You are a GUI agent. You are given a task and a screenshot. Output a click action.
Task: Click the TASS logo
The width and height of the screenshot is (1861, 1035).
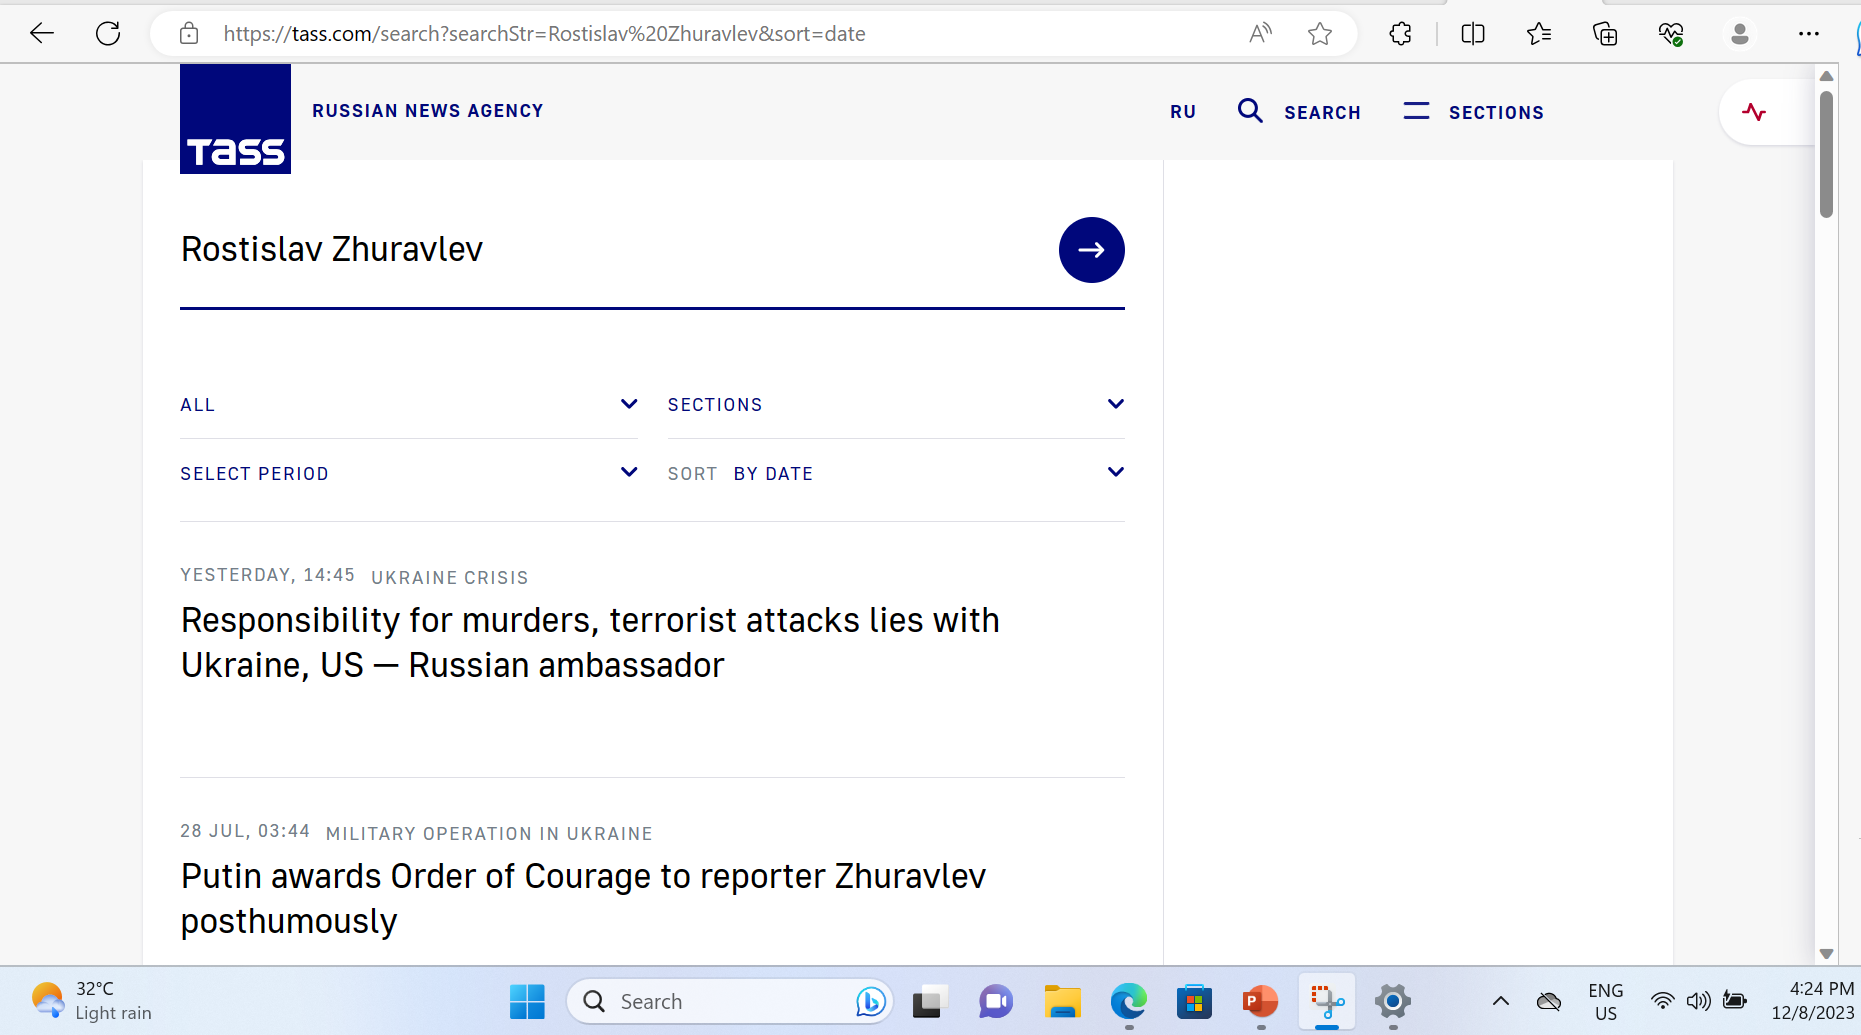235,119
